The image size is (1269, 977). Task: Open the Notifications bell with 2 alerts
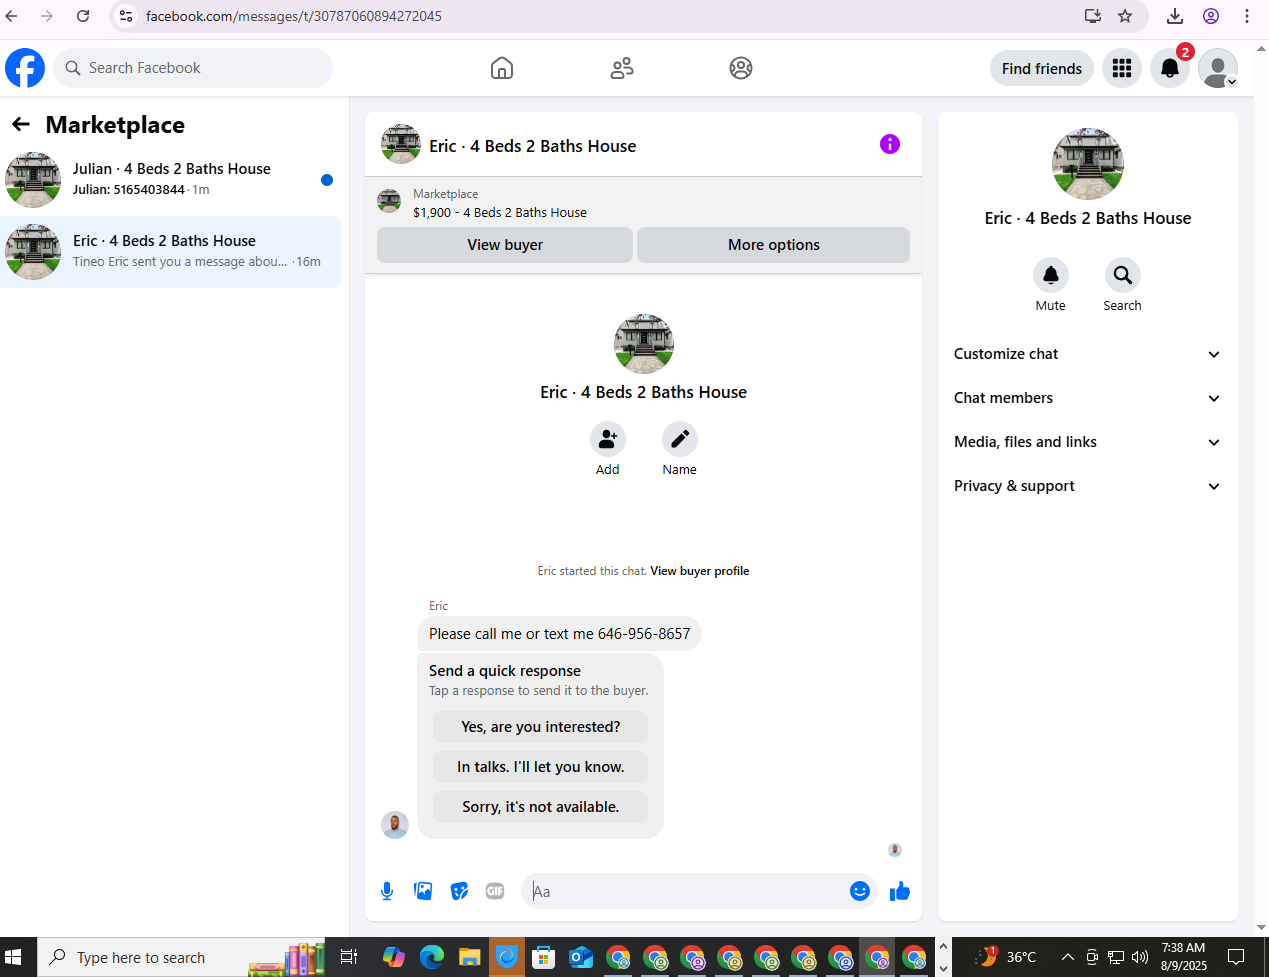pos(1170,68)
